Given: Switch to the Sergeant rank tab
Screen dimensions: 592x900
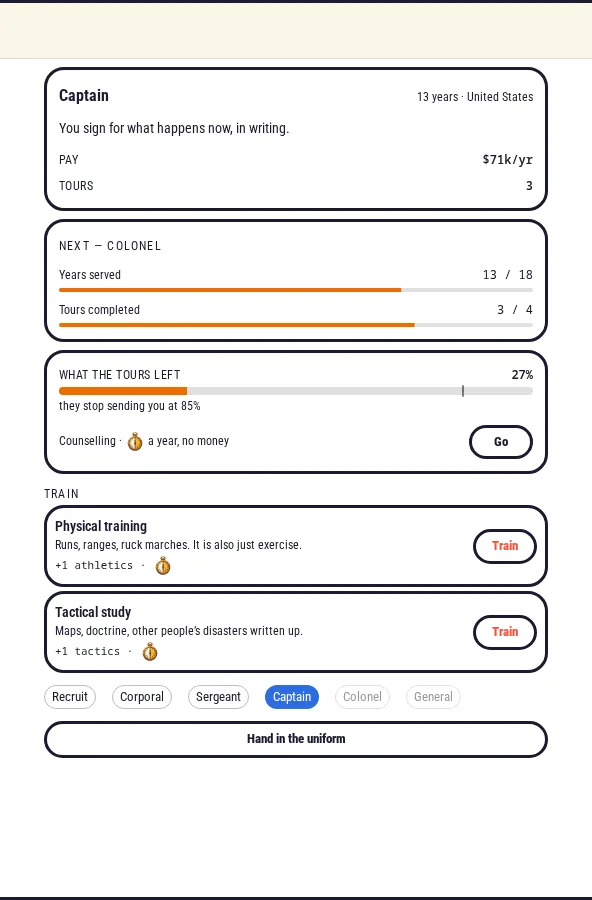Looking at the screenshot, I should 218,697.
